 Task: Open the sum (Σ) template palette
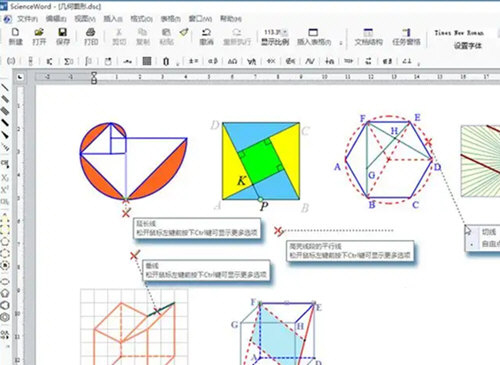pyautogui.click(x=69, y=61)
